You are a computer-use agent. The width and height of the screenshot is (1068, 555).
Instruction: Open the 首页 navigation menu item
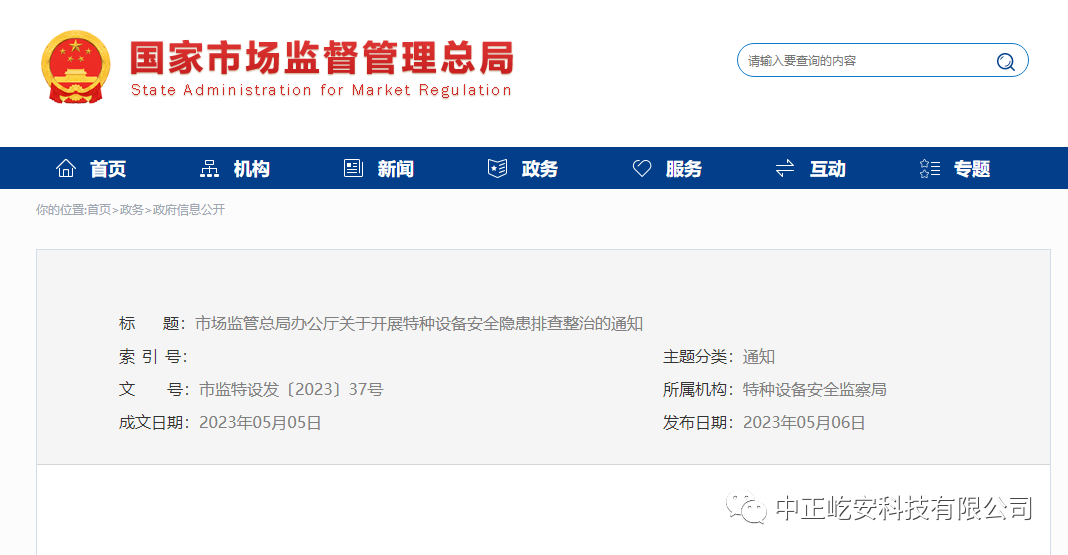(x=108, y=169)
